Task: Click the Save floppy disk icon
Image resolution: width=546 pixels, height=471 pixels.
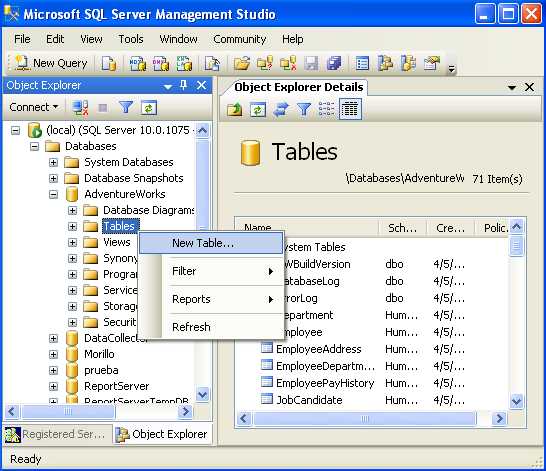Action: (311, 63)
